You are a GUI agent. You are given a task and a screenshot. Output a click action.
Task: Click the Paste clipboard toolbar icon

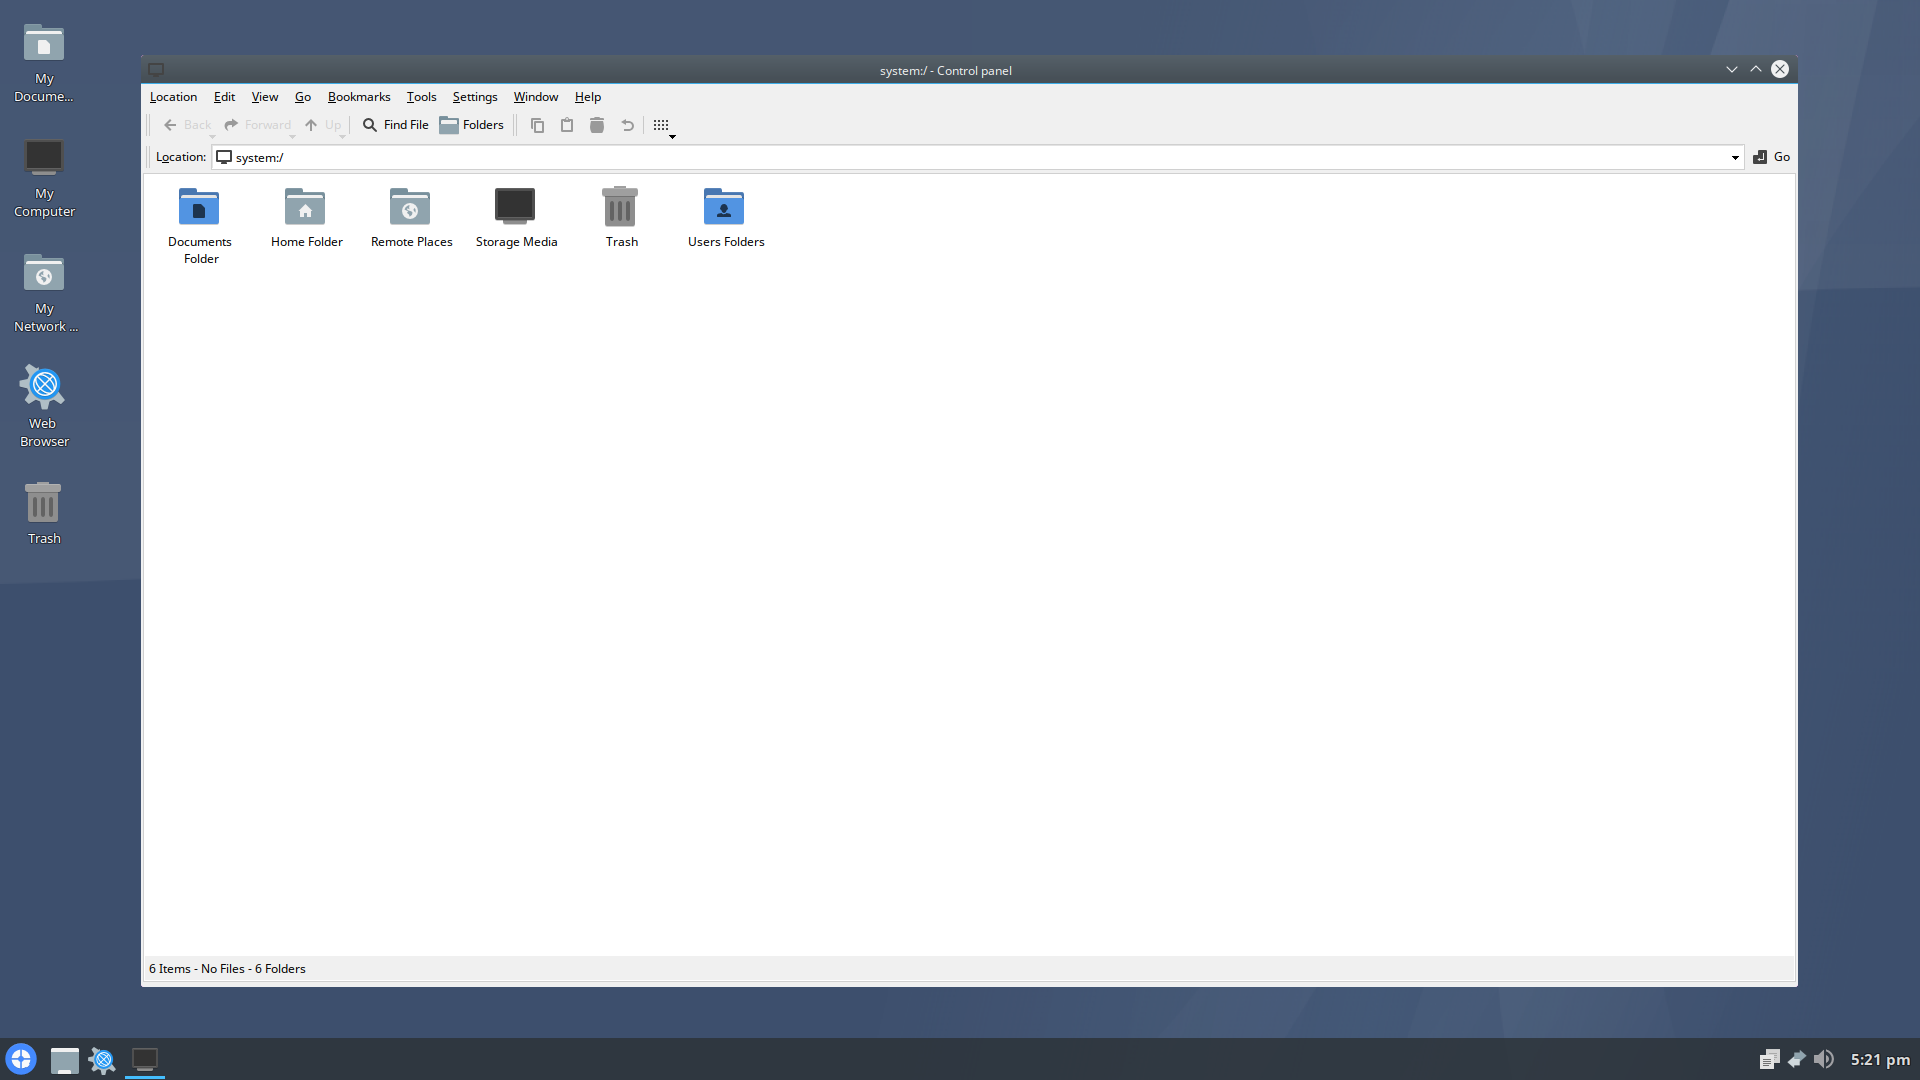567,125
